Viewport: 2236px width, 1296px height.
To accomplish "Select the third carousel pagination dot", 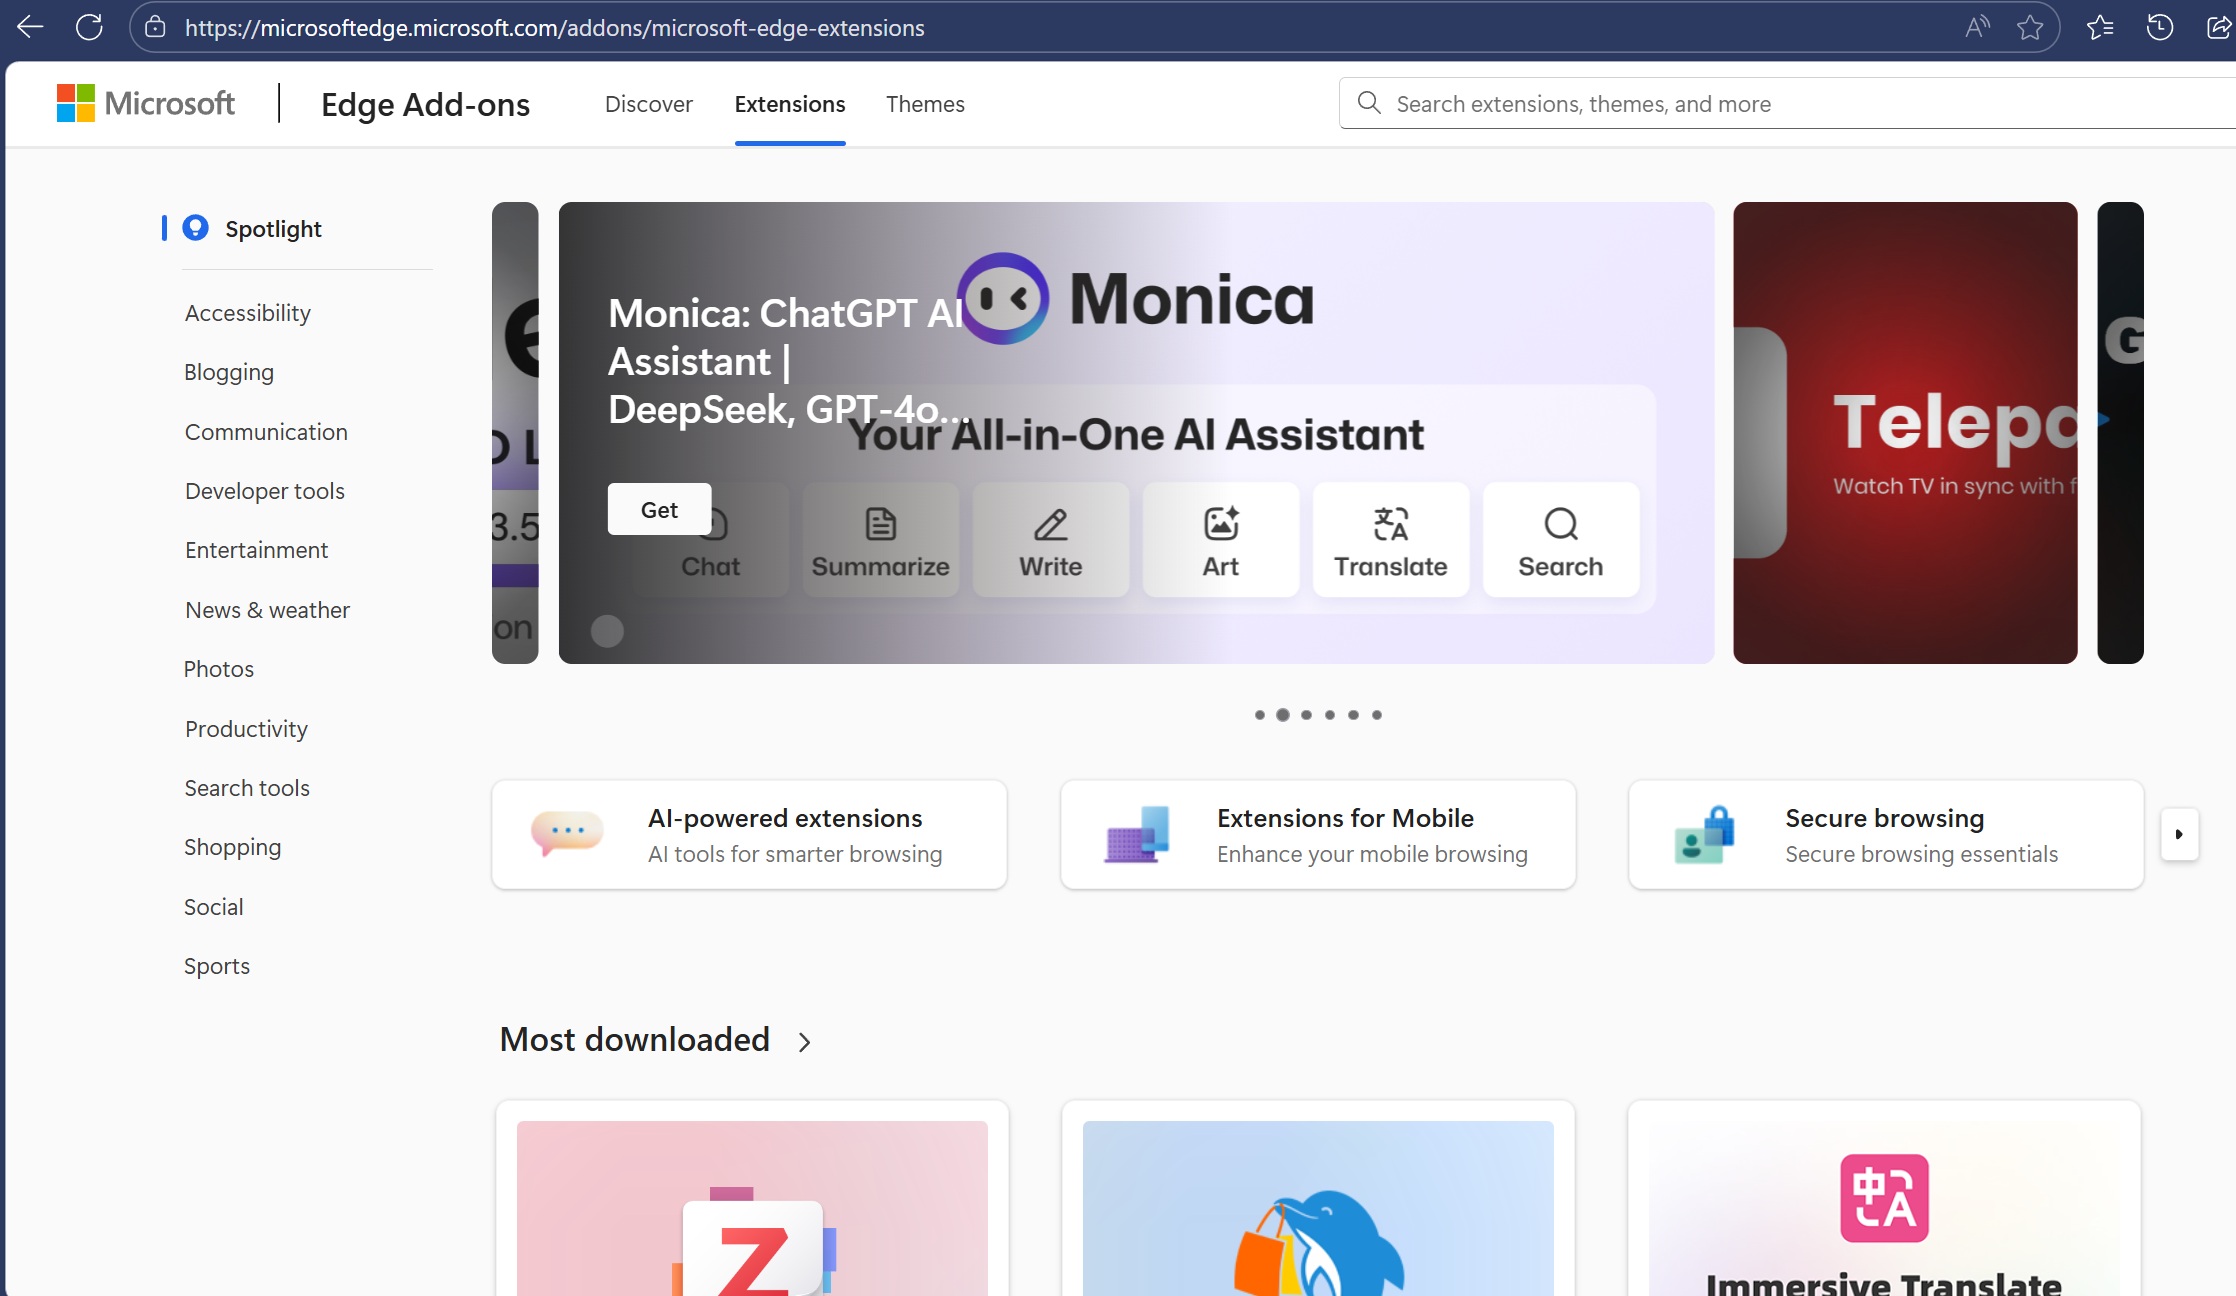I will (1306, 715).
